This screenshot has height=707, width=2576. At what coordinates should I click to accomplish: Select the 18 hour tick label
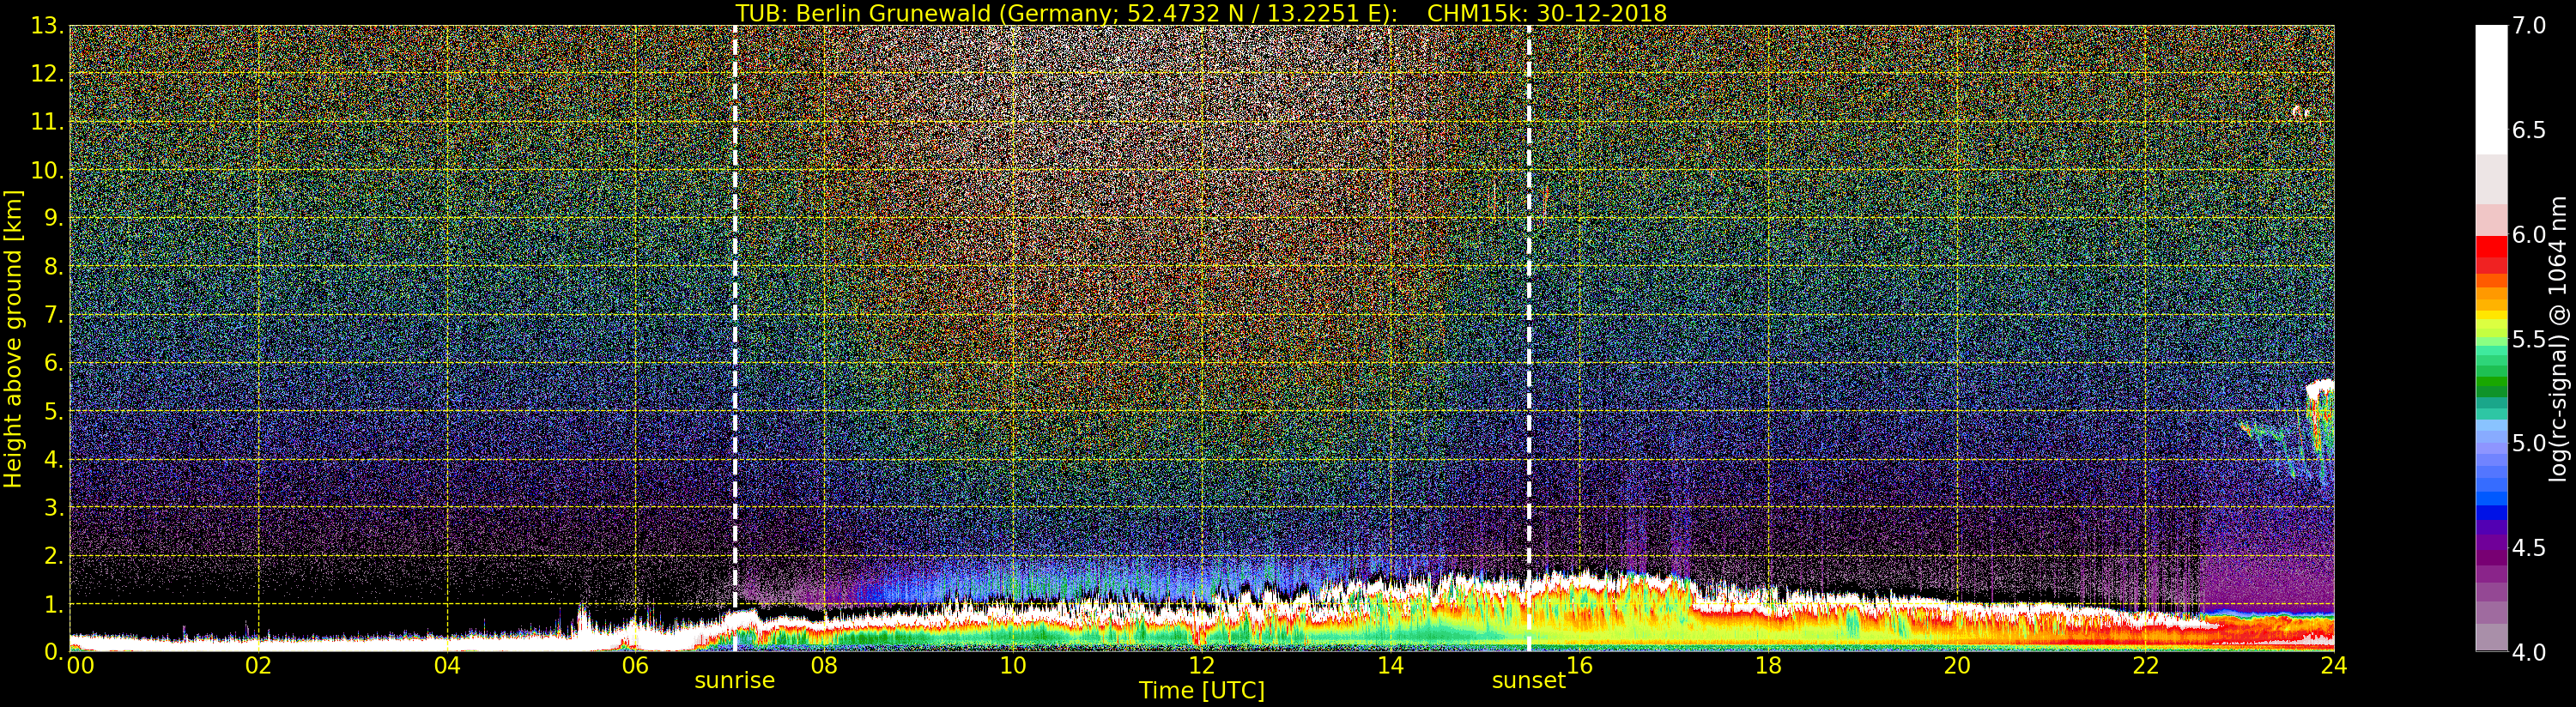tap(1767, 666)
